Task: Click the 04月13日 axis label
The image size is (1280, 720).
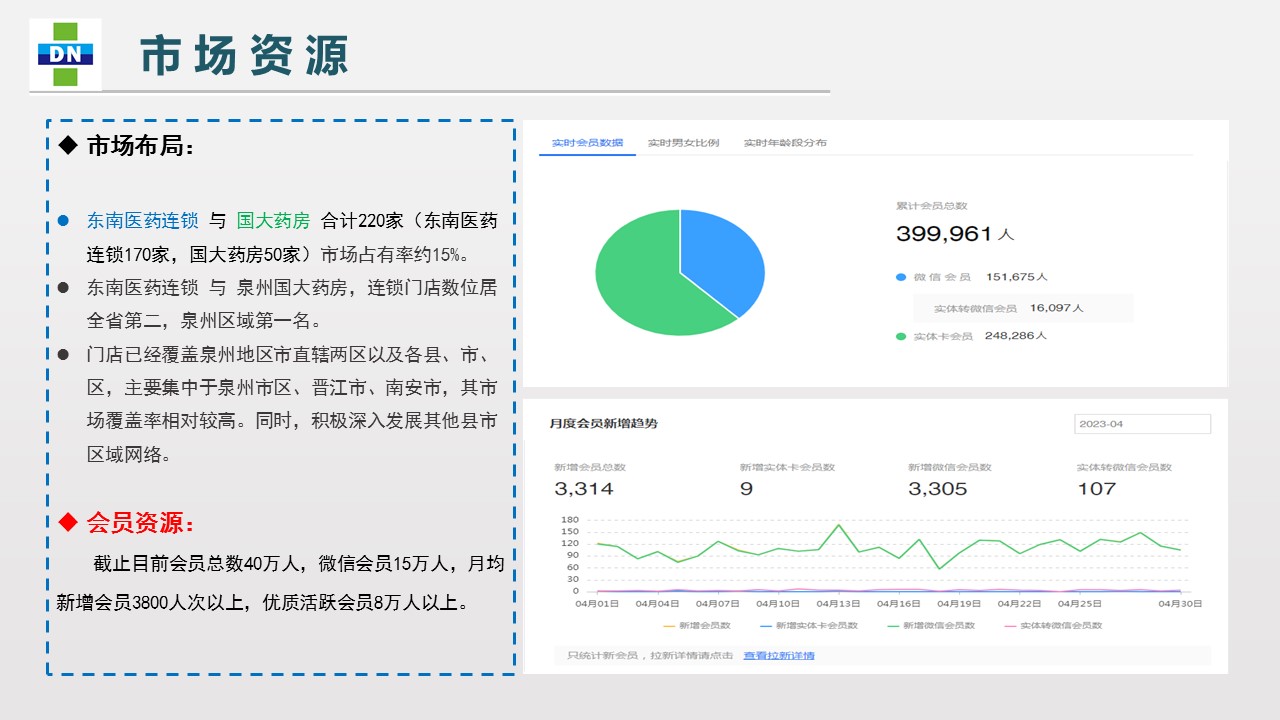Action: [838, 604]
